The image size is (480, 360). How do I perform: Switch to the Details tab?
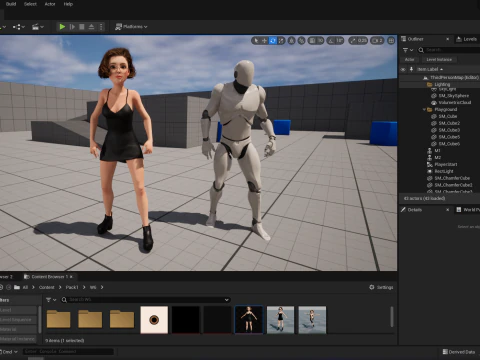(414, 210)
